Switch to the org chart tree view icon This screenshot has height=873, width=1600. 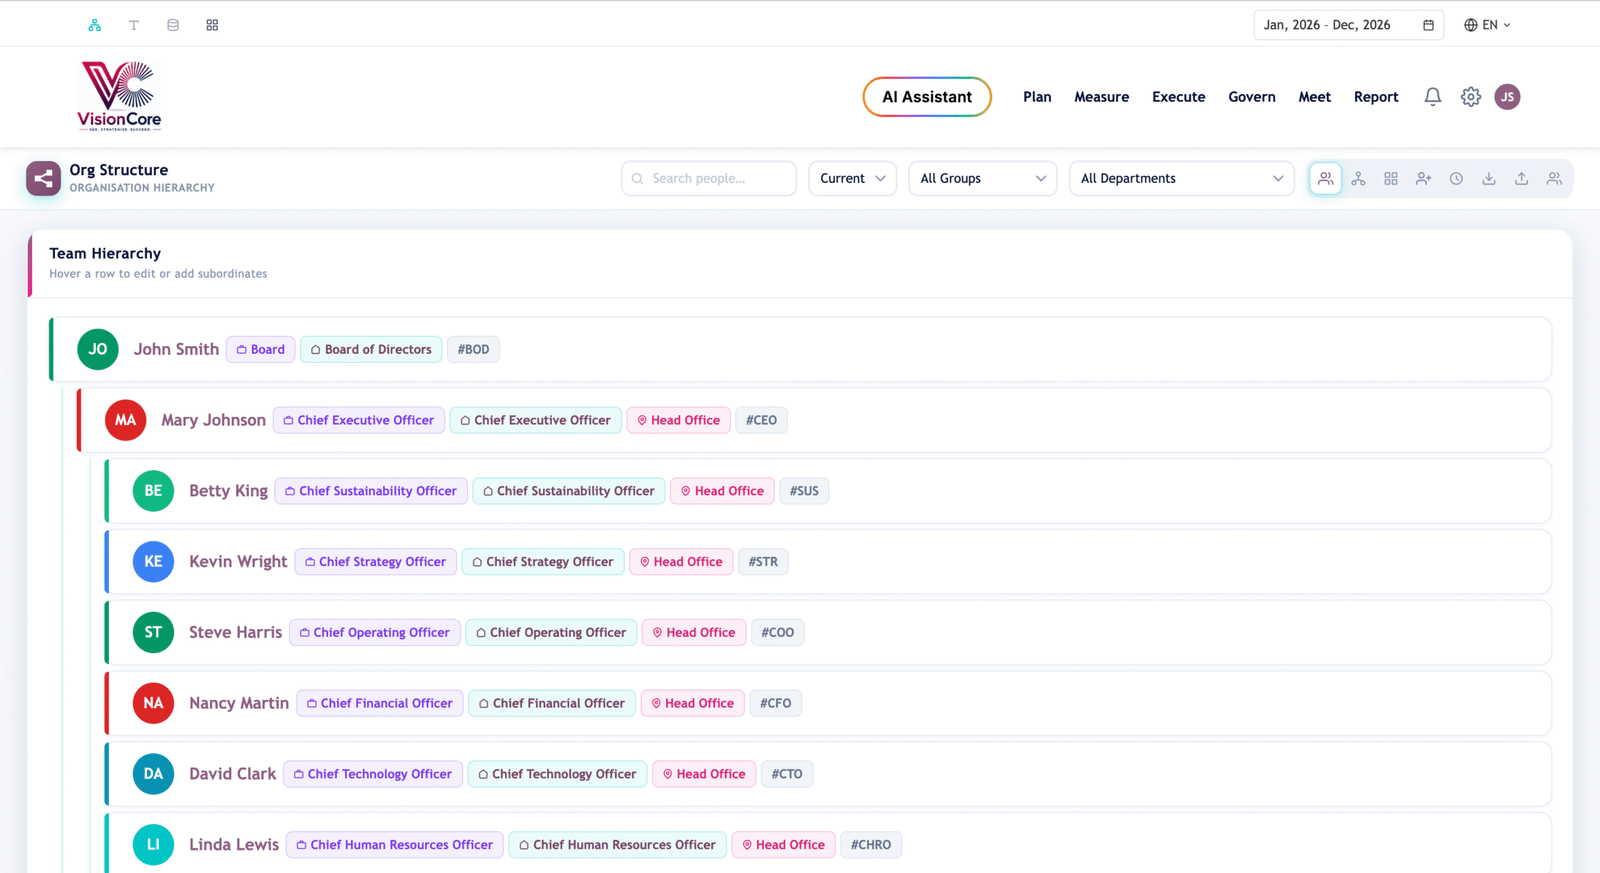point(1358,179)
